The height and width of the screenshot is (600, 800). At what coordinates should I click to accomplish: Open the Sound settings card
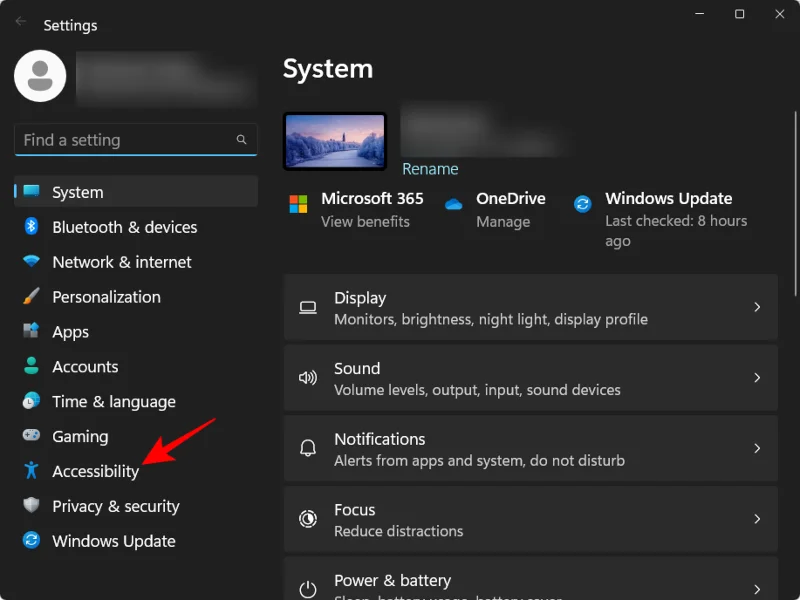(x=531, y=378)
